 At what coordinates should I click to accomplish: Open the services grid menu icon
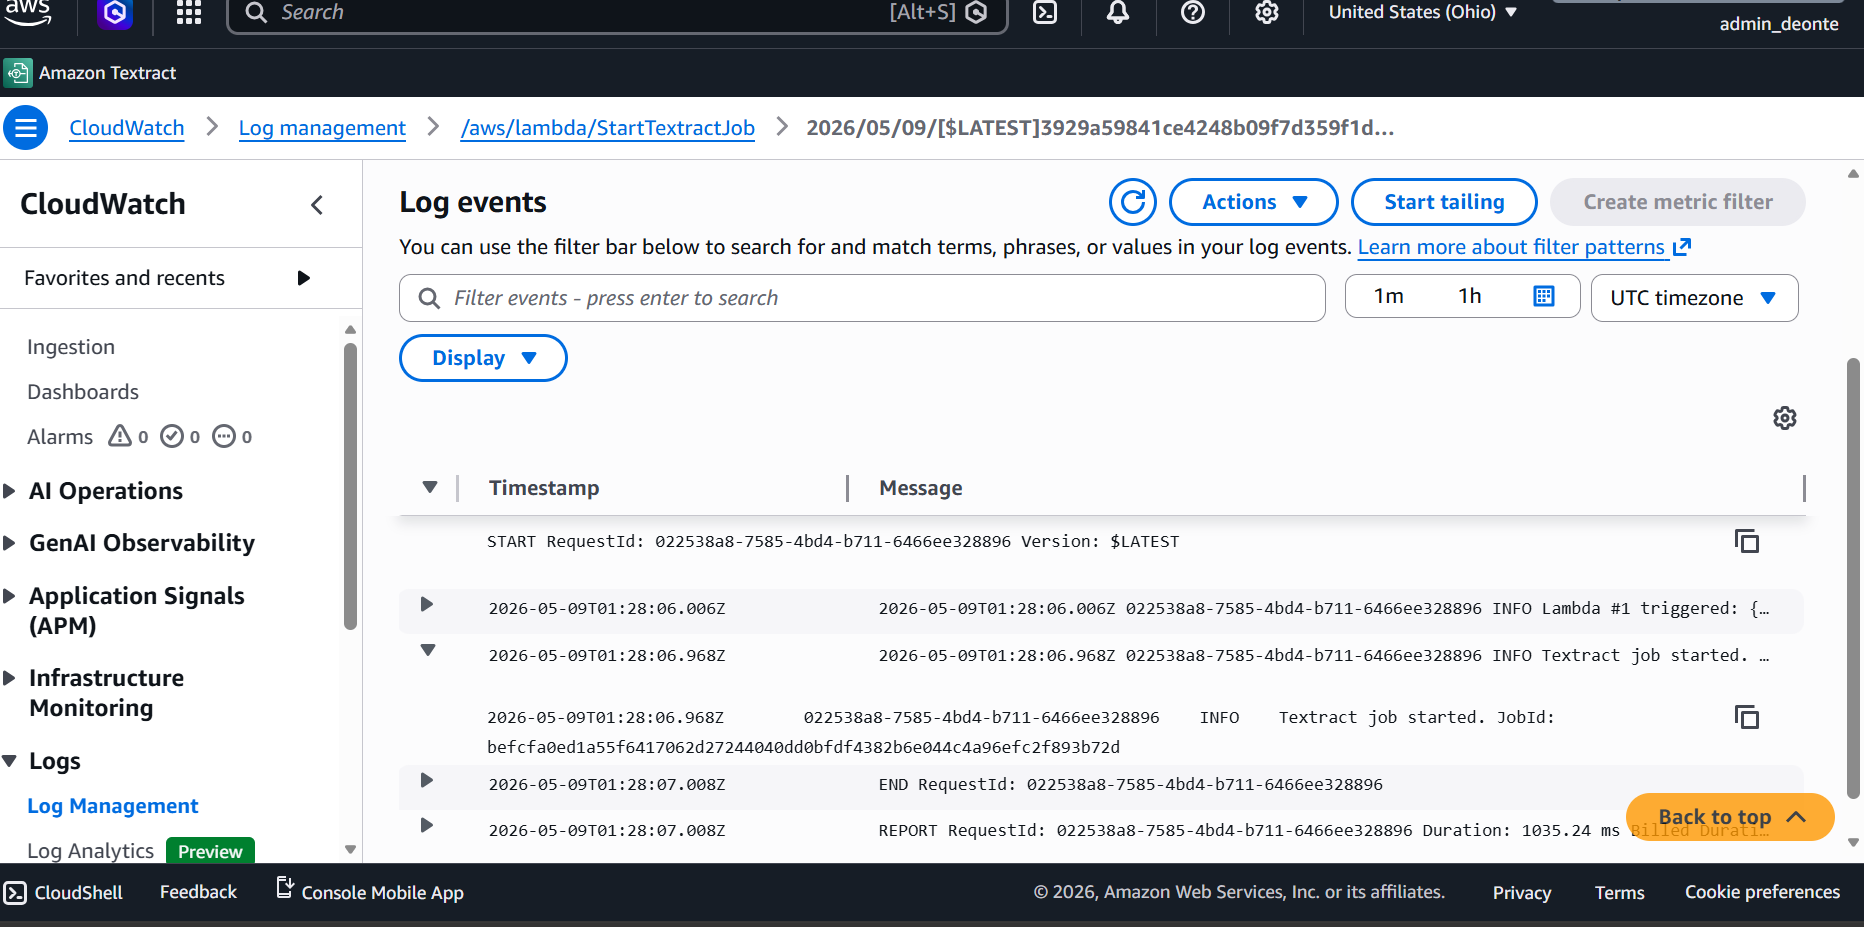(x=189, y=12)
